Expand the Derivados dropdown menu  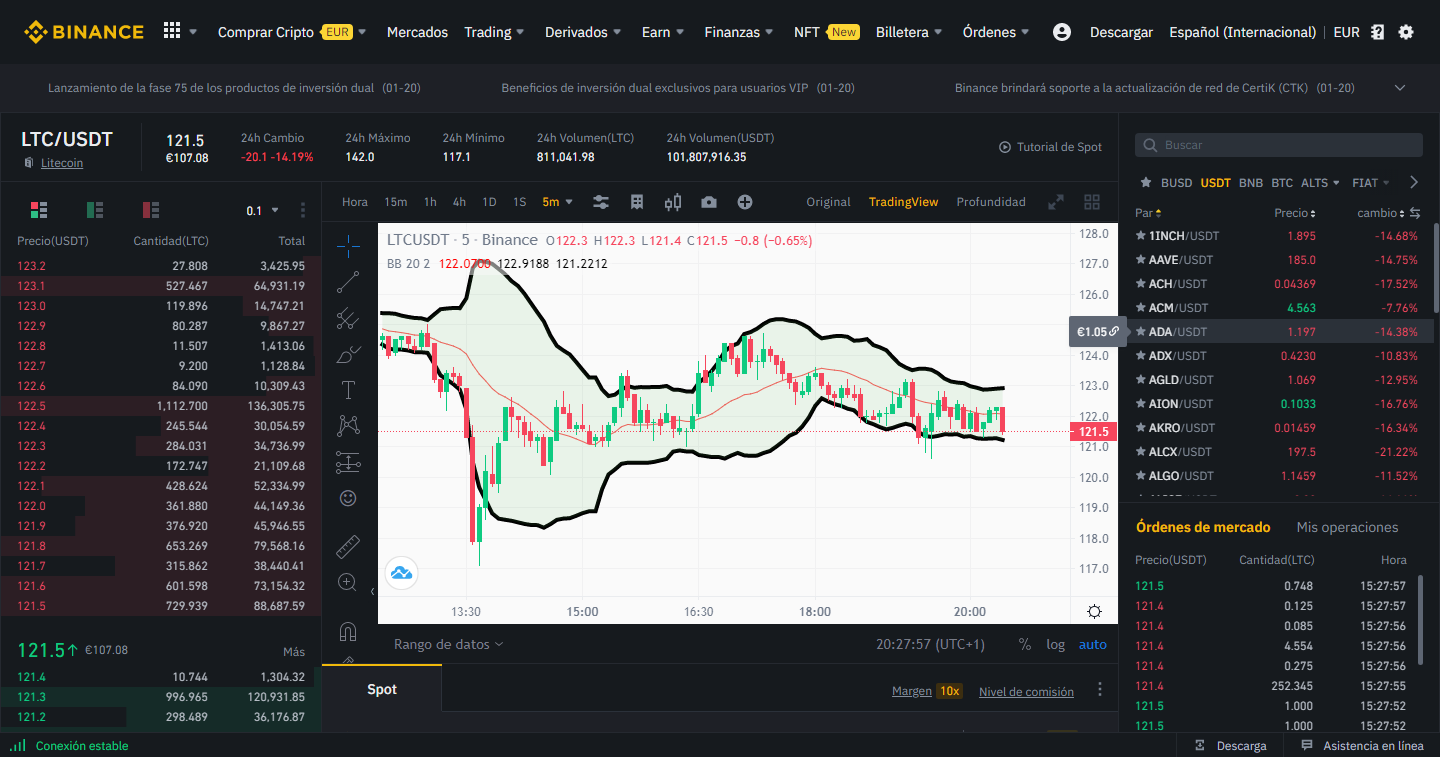pyautogui.click(x=584, y=32)
